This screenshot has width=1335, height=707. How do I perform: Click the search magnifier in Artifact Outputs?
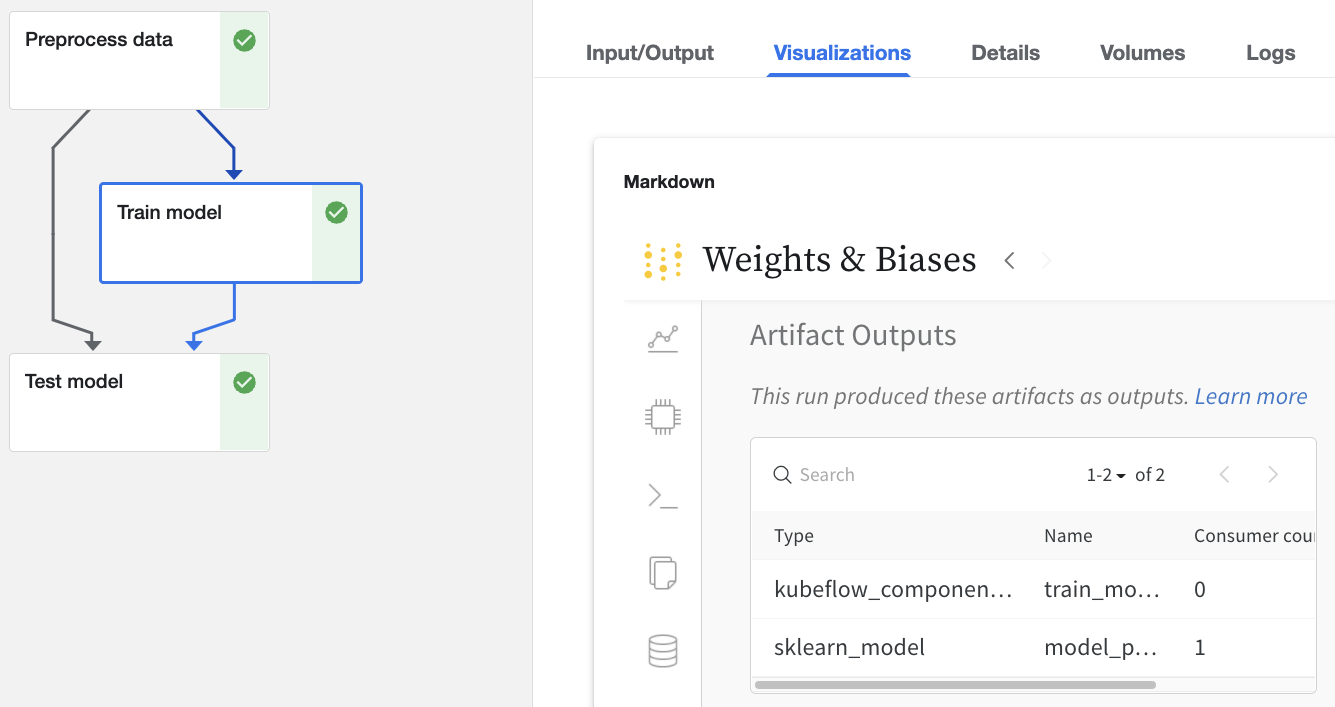[x=782, y=474]
